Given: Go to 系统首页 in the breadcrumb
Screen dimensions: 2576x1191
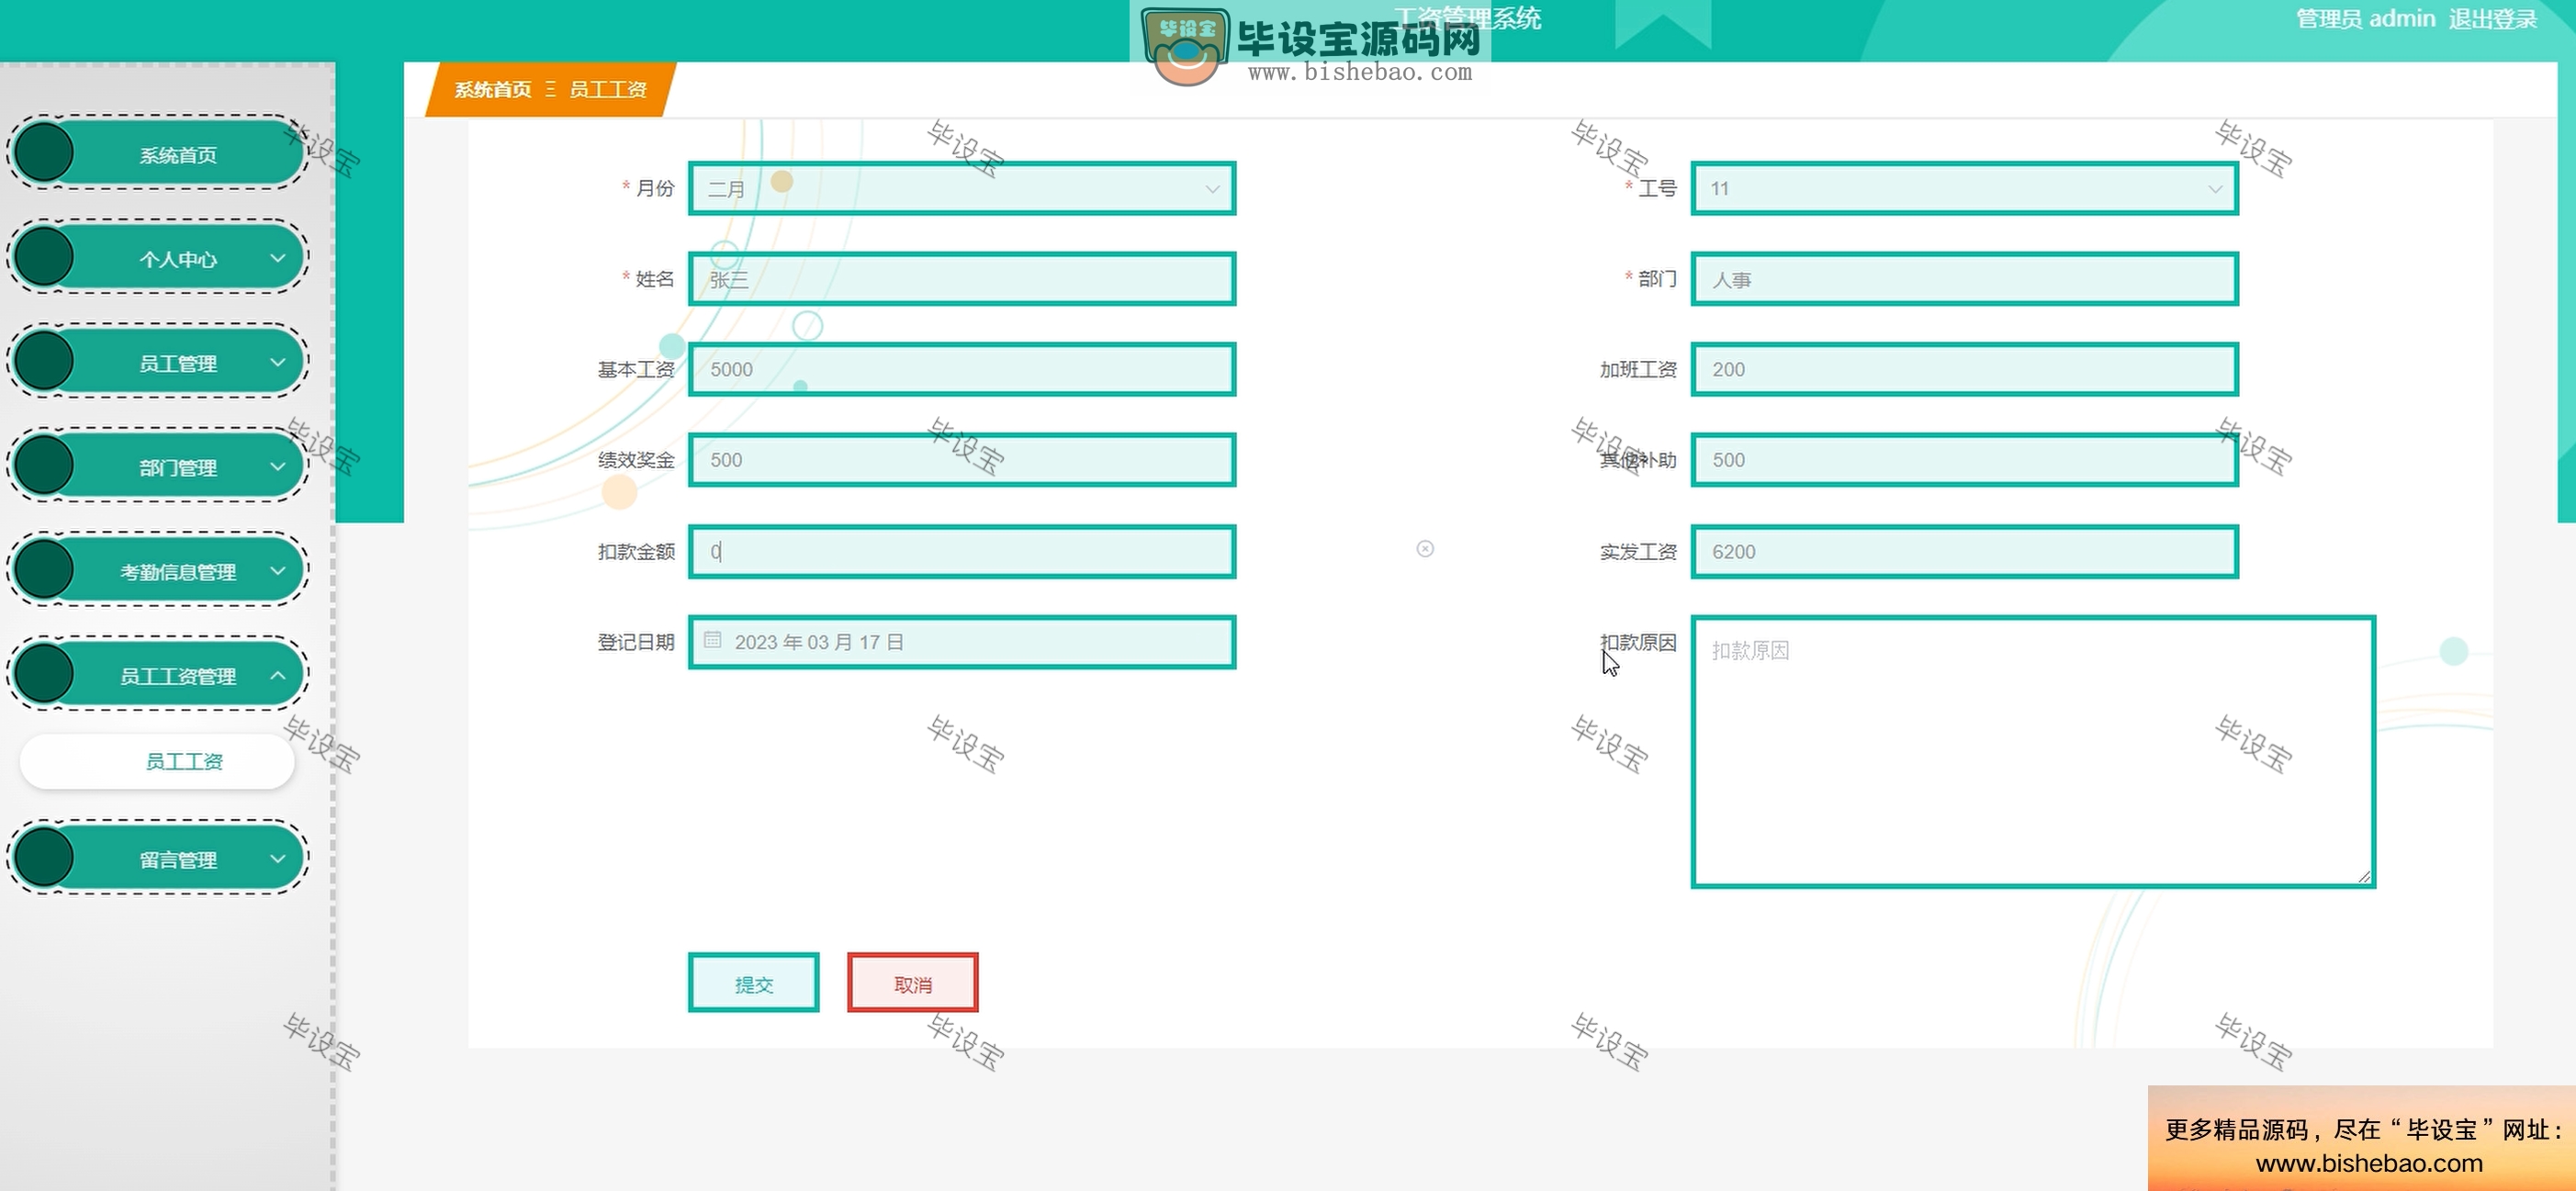Looking at the screenshot, I should coord(493,90).
